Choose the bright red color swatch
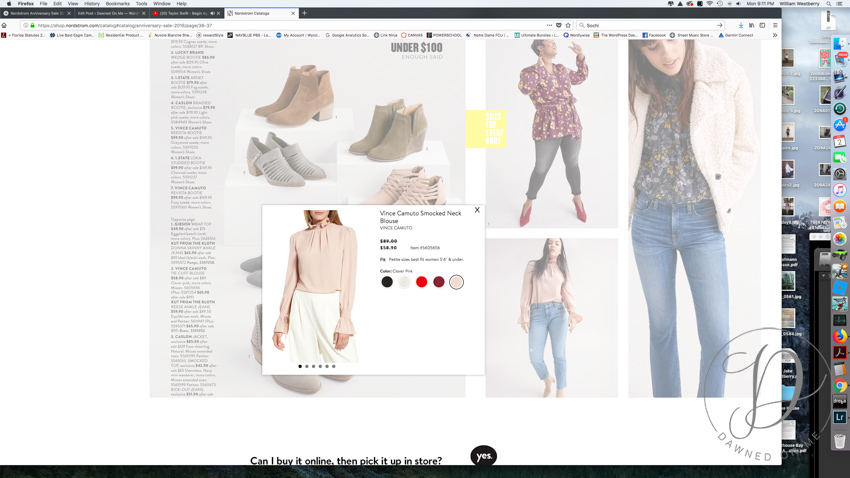The image size is (850, 478). click(x=421, y=282)
